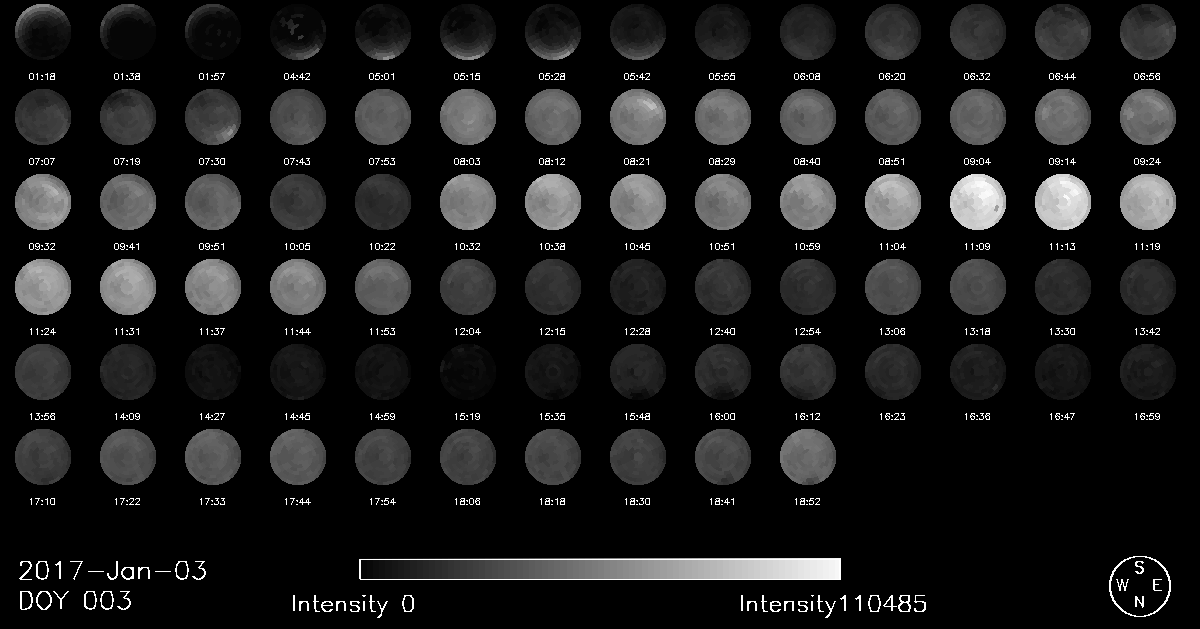1200x629 pixels.
Task: Click the "Intensity 0" scale label
Action: tap(353, 604)
